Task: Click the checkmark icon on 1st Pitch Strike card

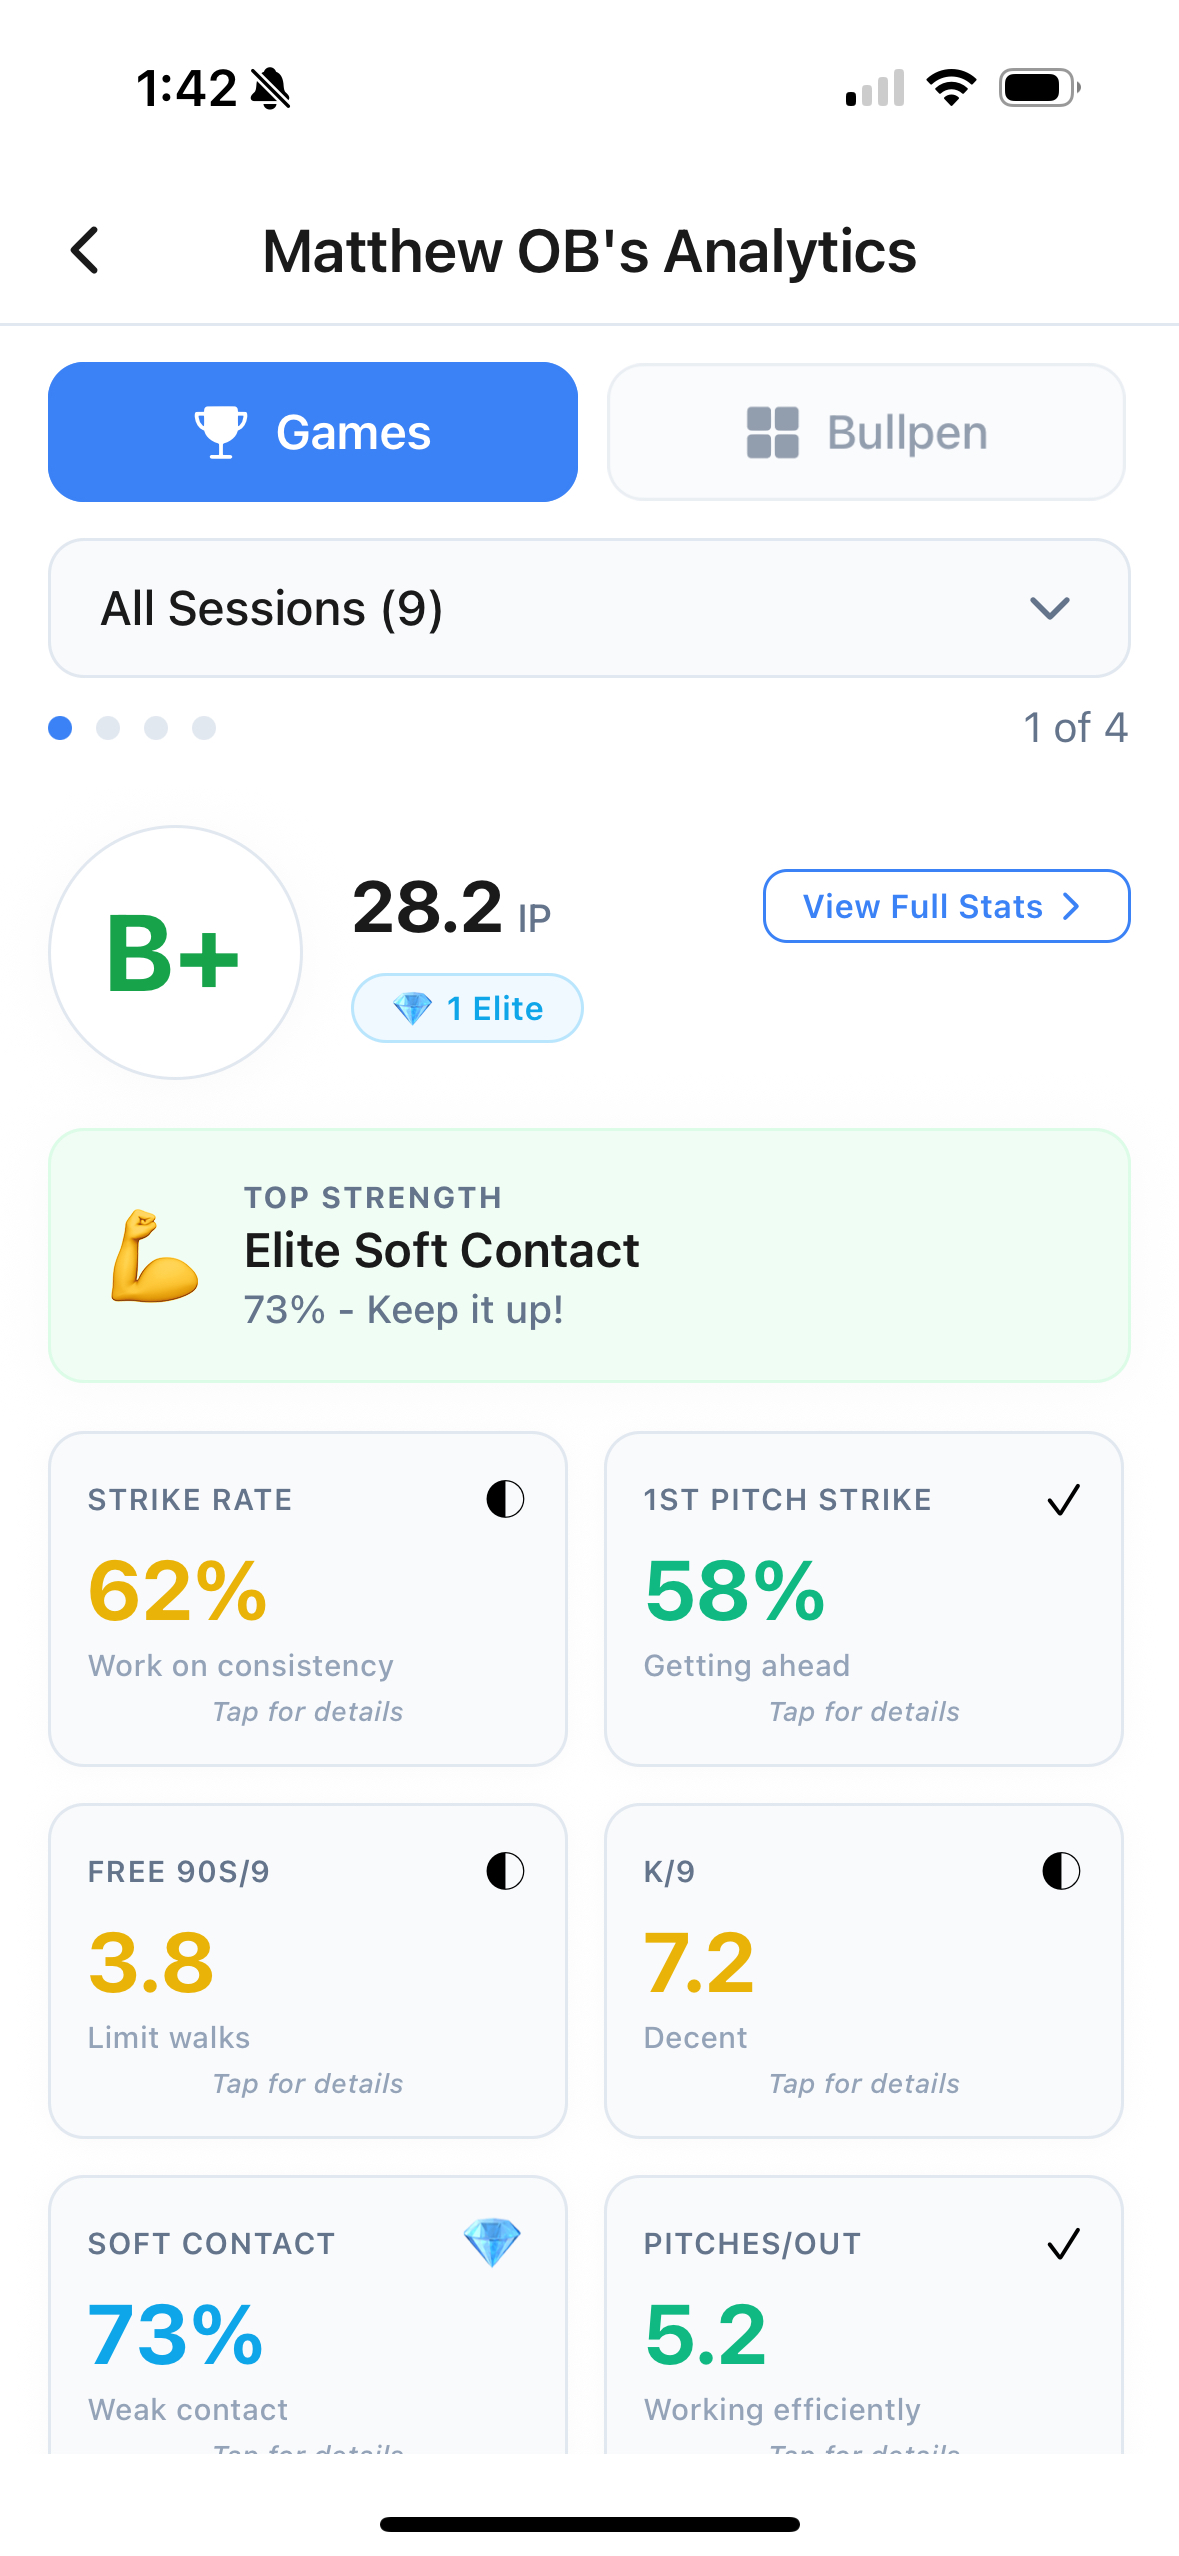Action: coord(1063,1499)
